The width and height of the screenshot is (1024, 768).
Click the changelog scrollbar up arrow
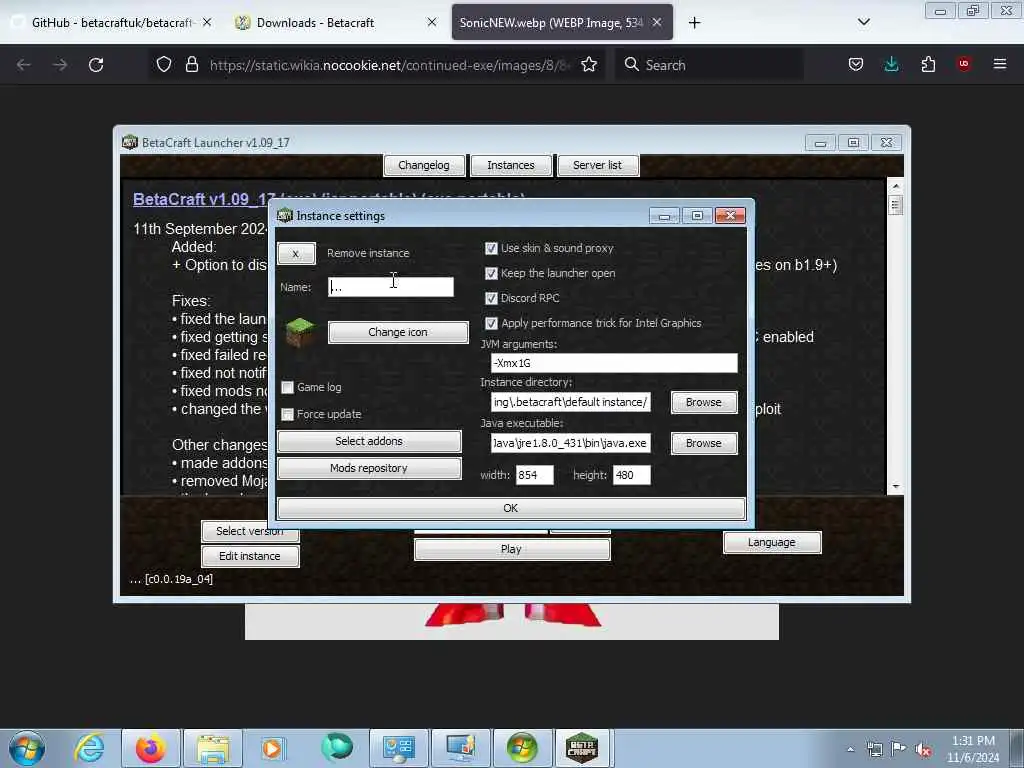coord(896,186)
